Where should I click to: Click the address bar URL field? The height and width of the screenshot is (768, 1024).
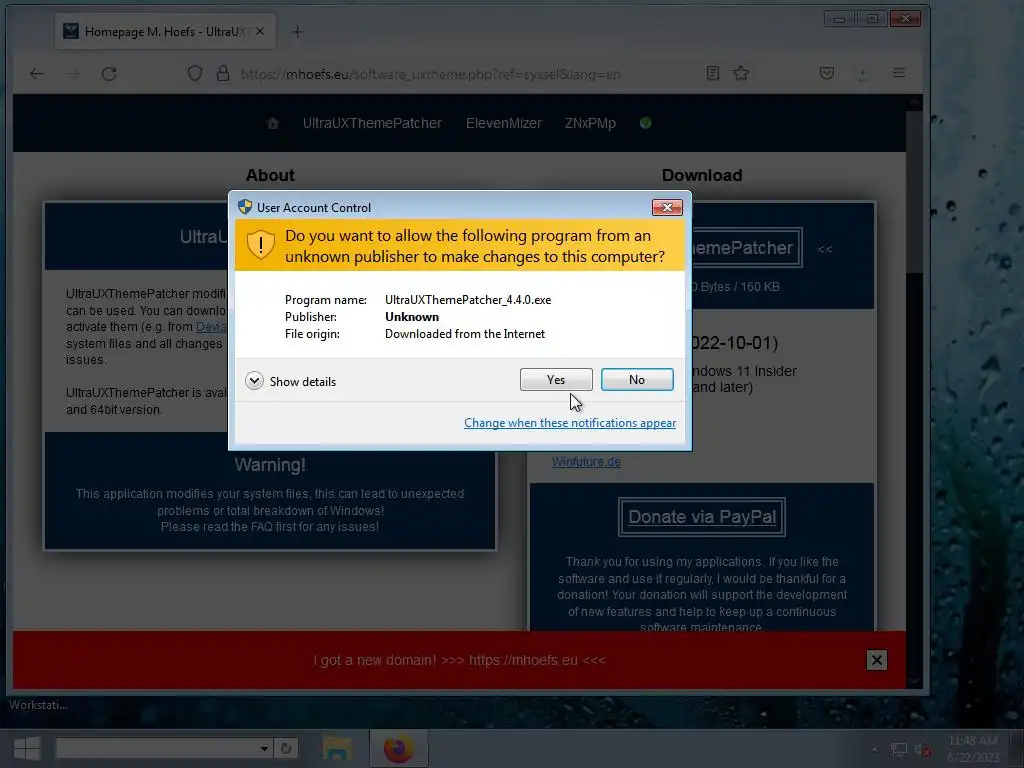click(x=431, y=74)
